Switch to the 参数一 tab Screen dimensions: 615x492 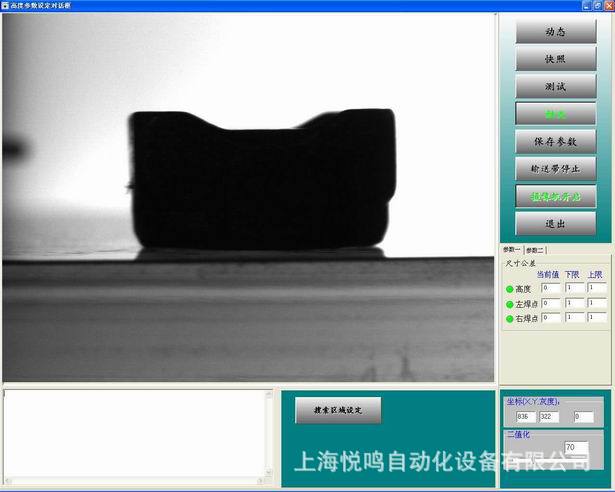(x=511, y=249)
